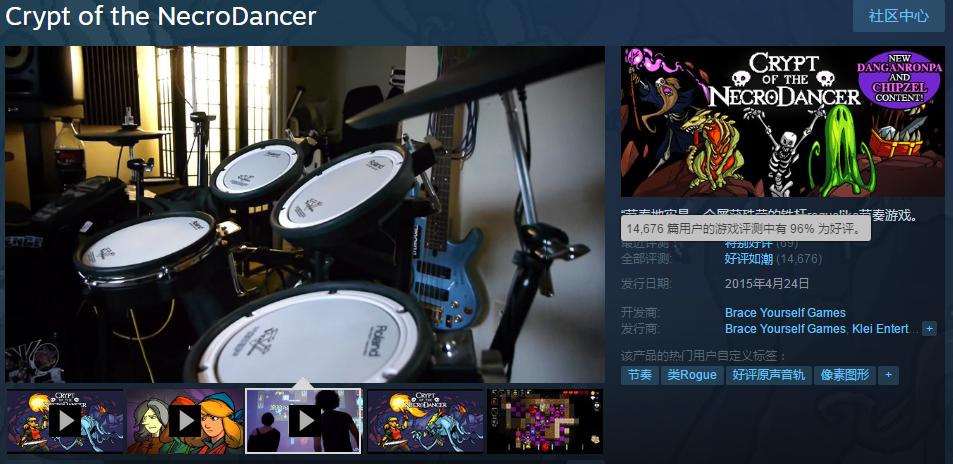Open Klei Entertainment publisher link
953x464 pixels.
tap(884, 328)
